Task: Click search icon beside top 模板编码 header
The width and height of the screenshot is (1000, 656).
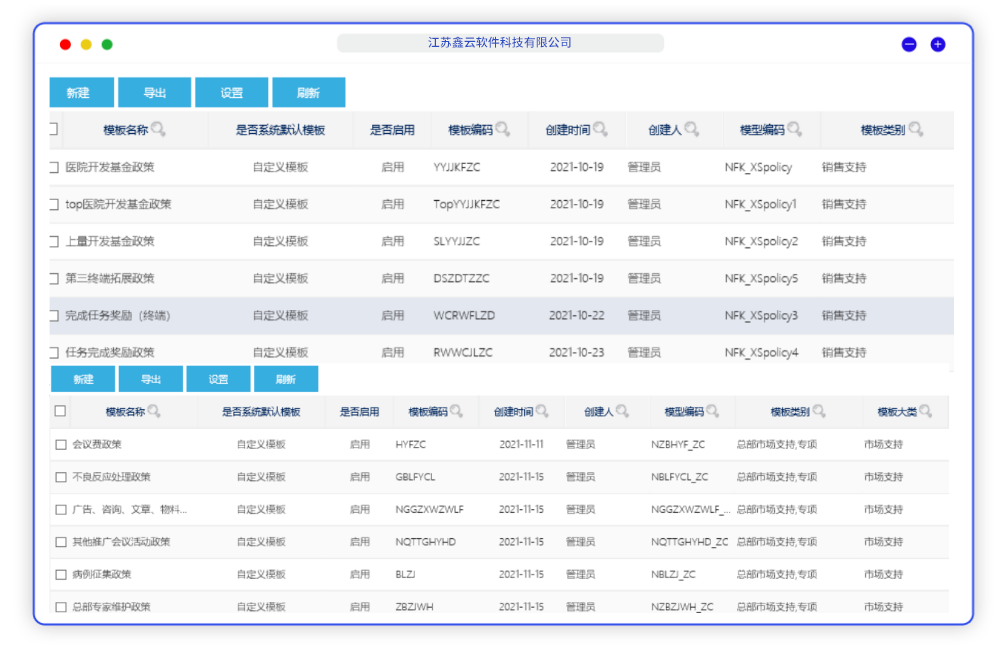Action: (x=503, y=130)
